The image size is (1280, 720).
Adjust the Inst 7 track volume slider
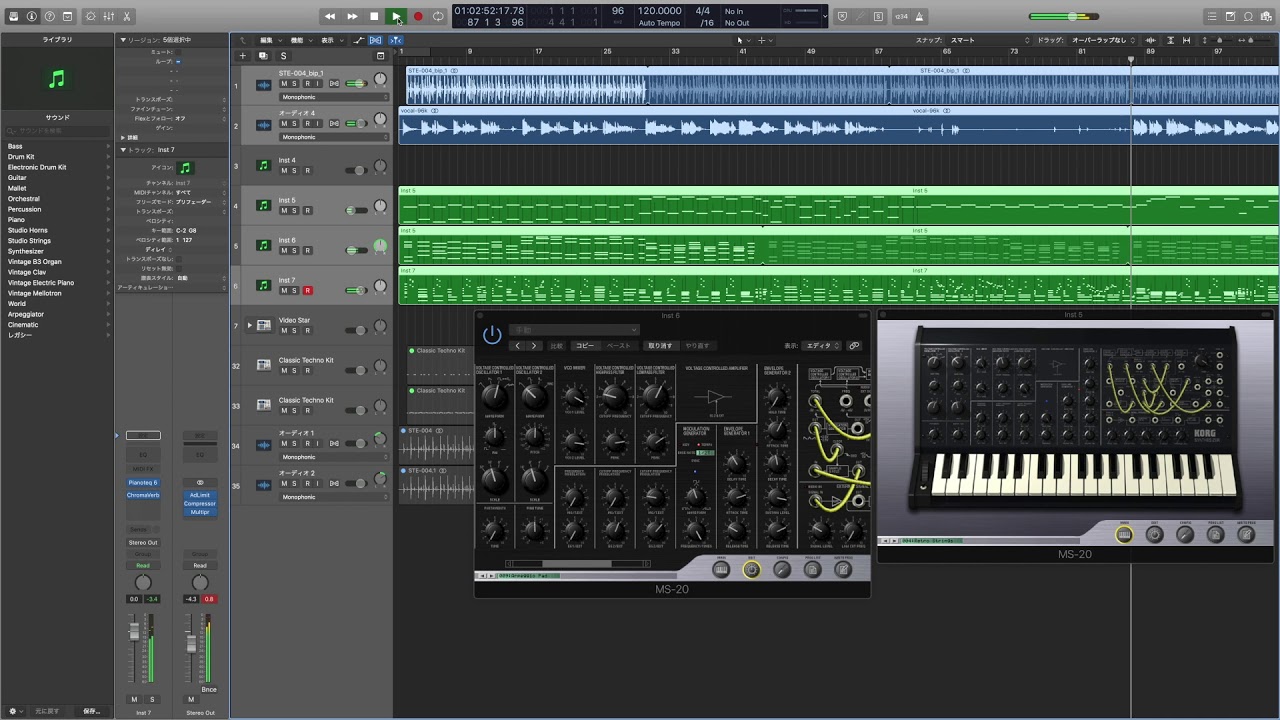click(356, 290)
